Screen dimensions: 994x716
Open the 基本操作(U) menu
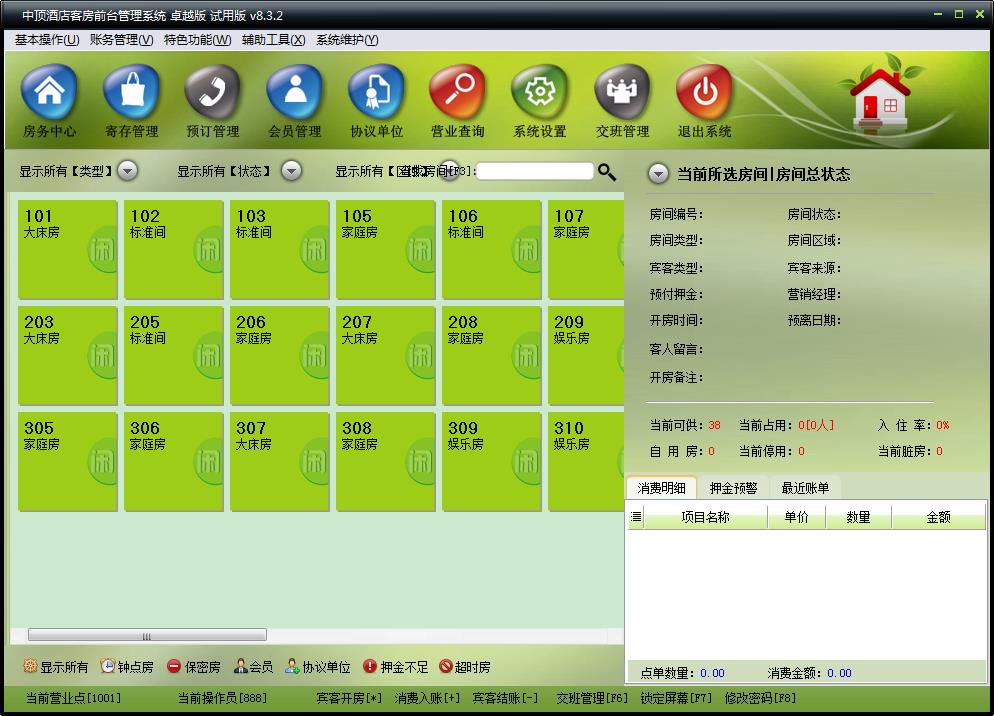(47, 40)
